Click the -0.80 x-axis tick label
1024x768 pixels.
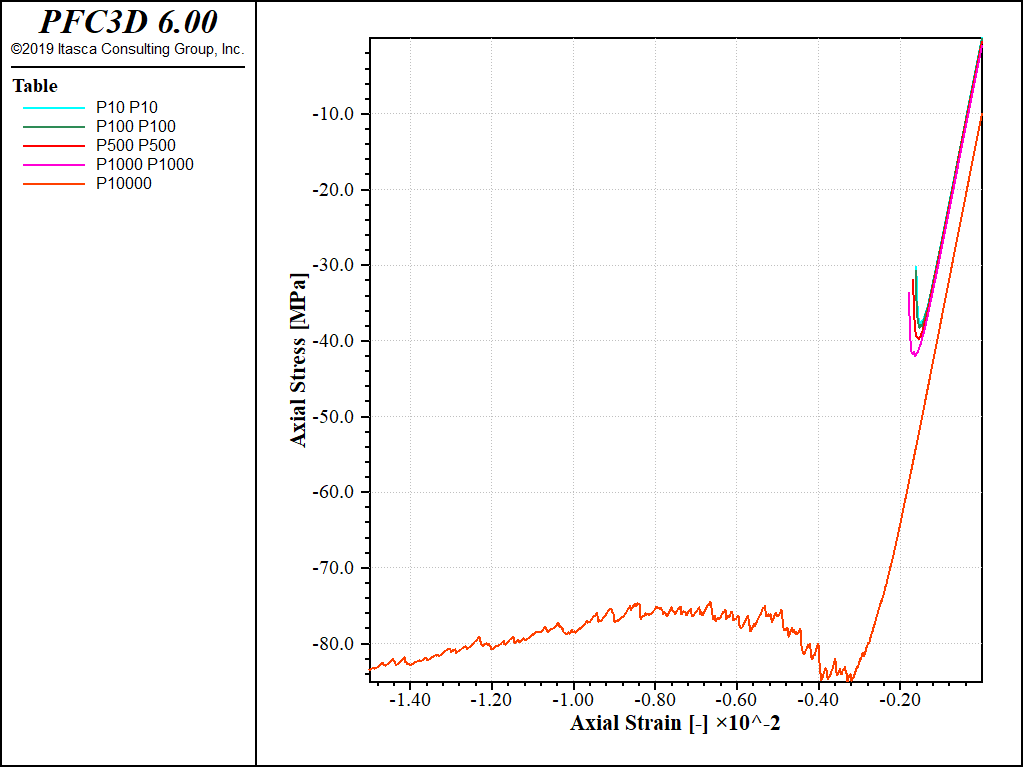click(655, 700)
